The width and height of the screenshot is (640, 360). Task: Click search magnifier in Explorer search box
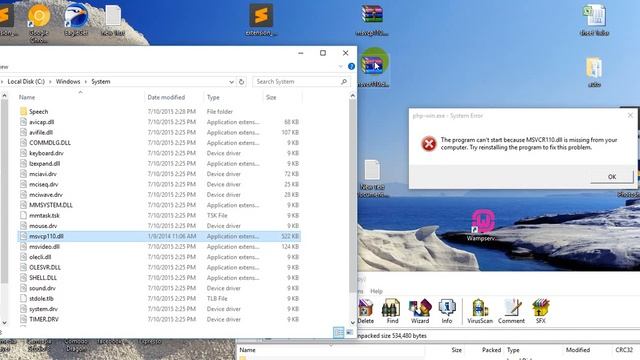[344, 82]
